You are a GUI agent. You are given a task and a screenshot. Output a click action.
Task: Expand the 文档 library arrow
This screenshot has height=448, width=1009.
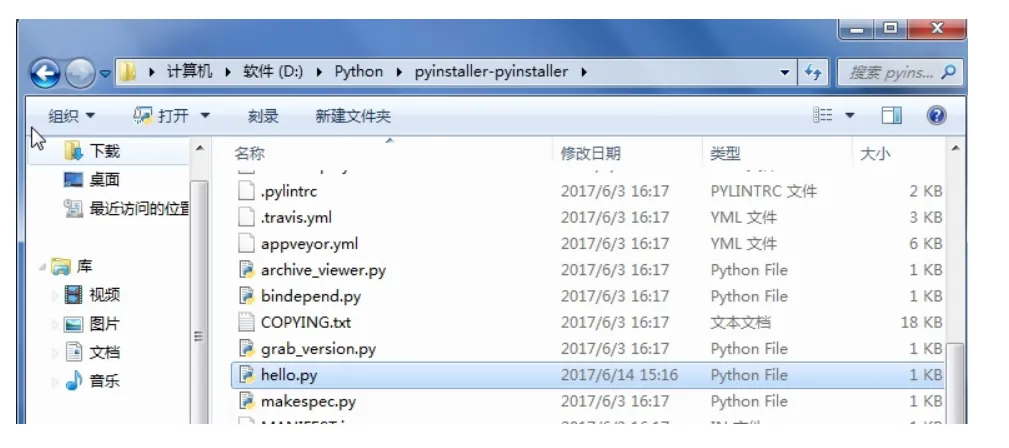[x=55, y=352]
